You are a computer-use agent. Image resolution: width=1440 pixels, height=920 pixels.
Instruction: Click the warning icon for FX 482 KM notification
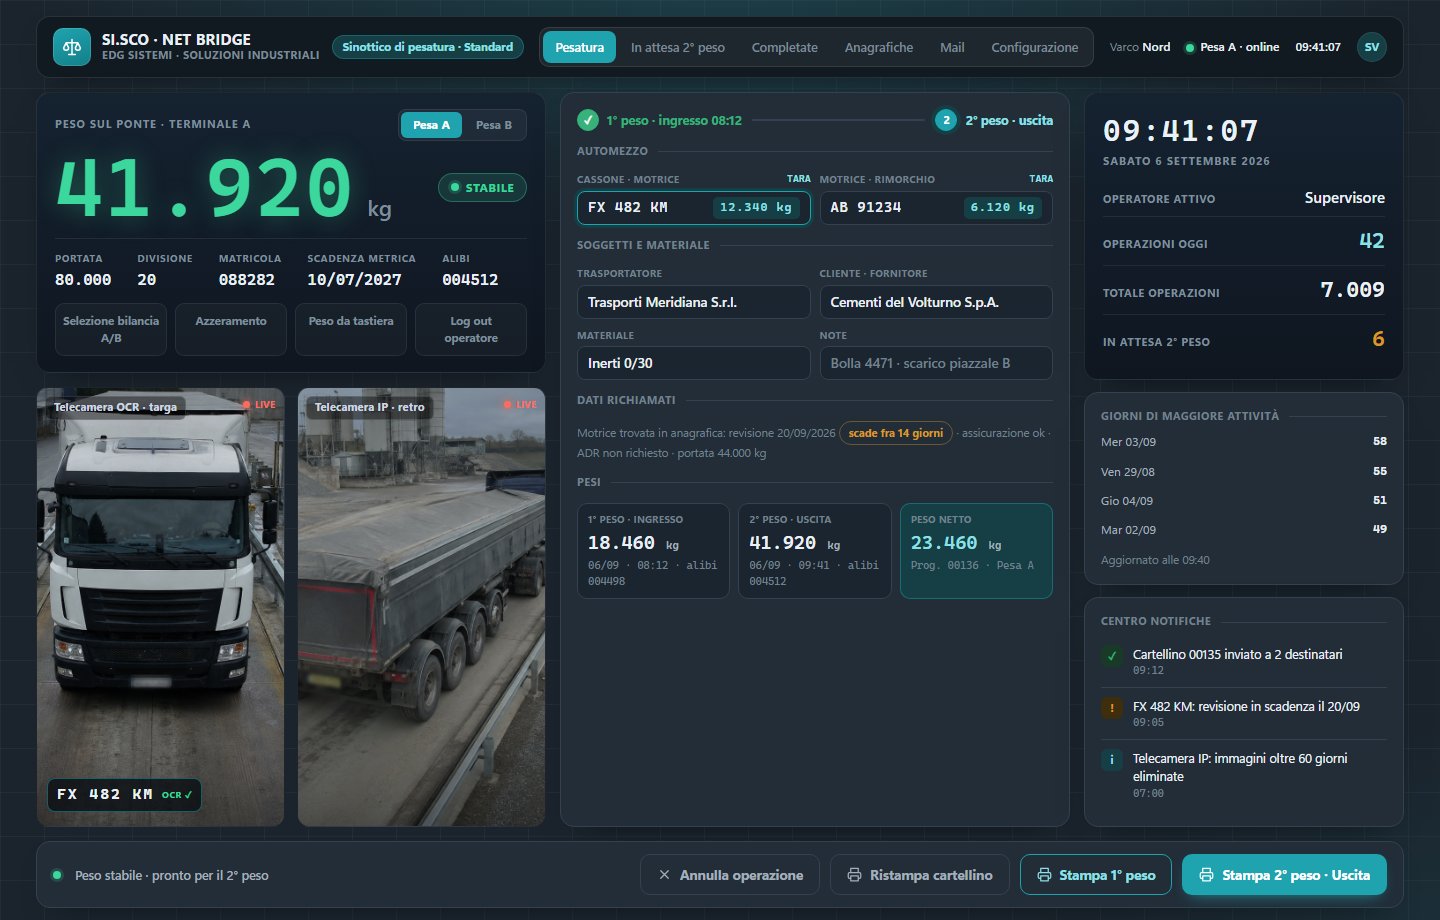(1112, 708)
